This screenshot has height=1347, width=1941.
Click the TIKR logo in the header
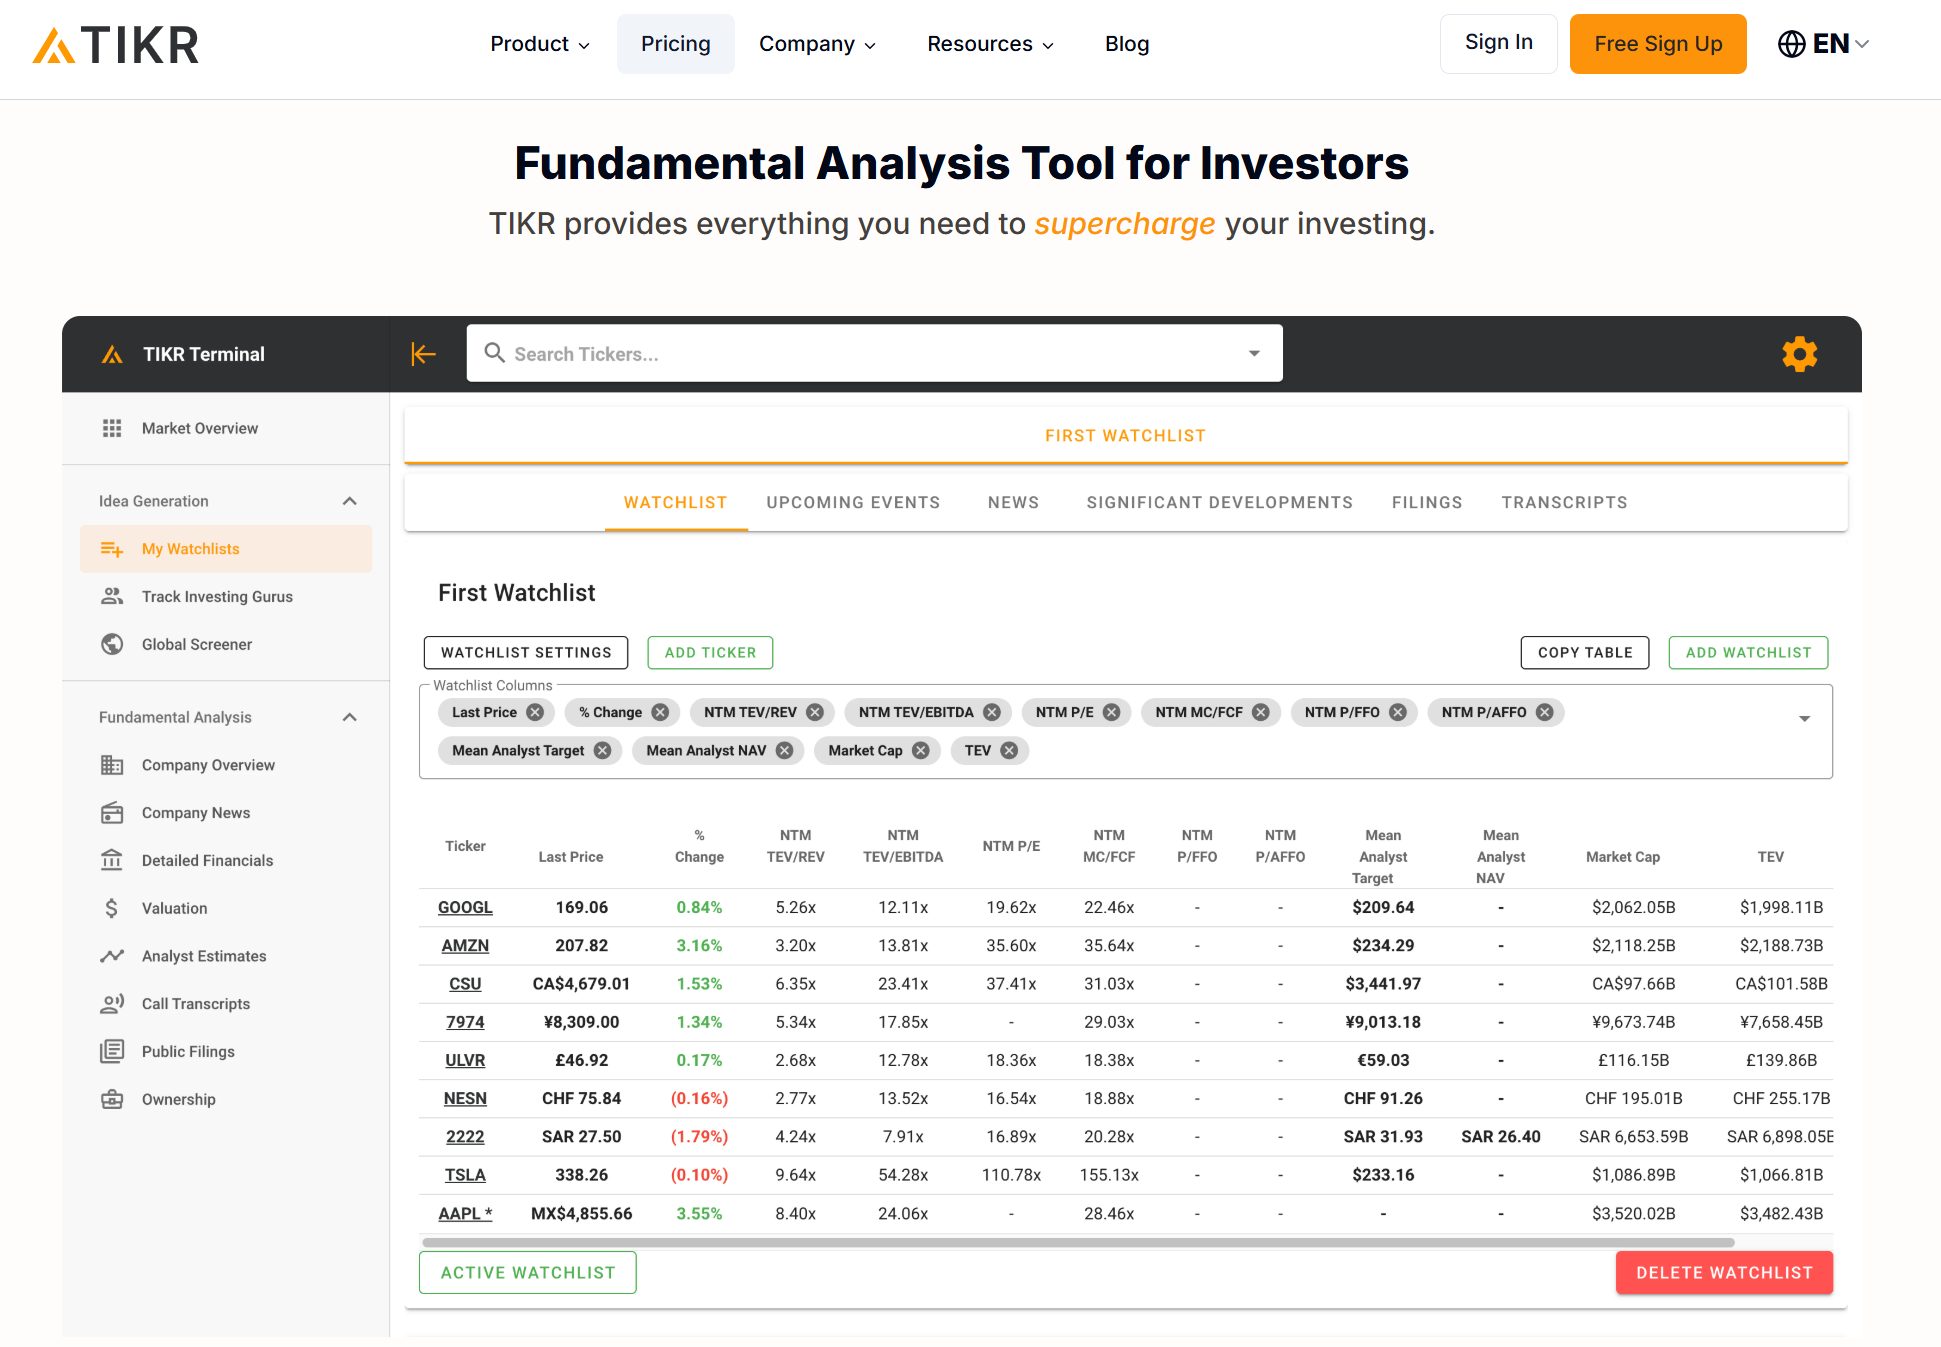(116, 45)
